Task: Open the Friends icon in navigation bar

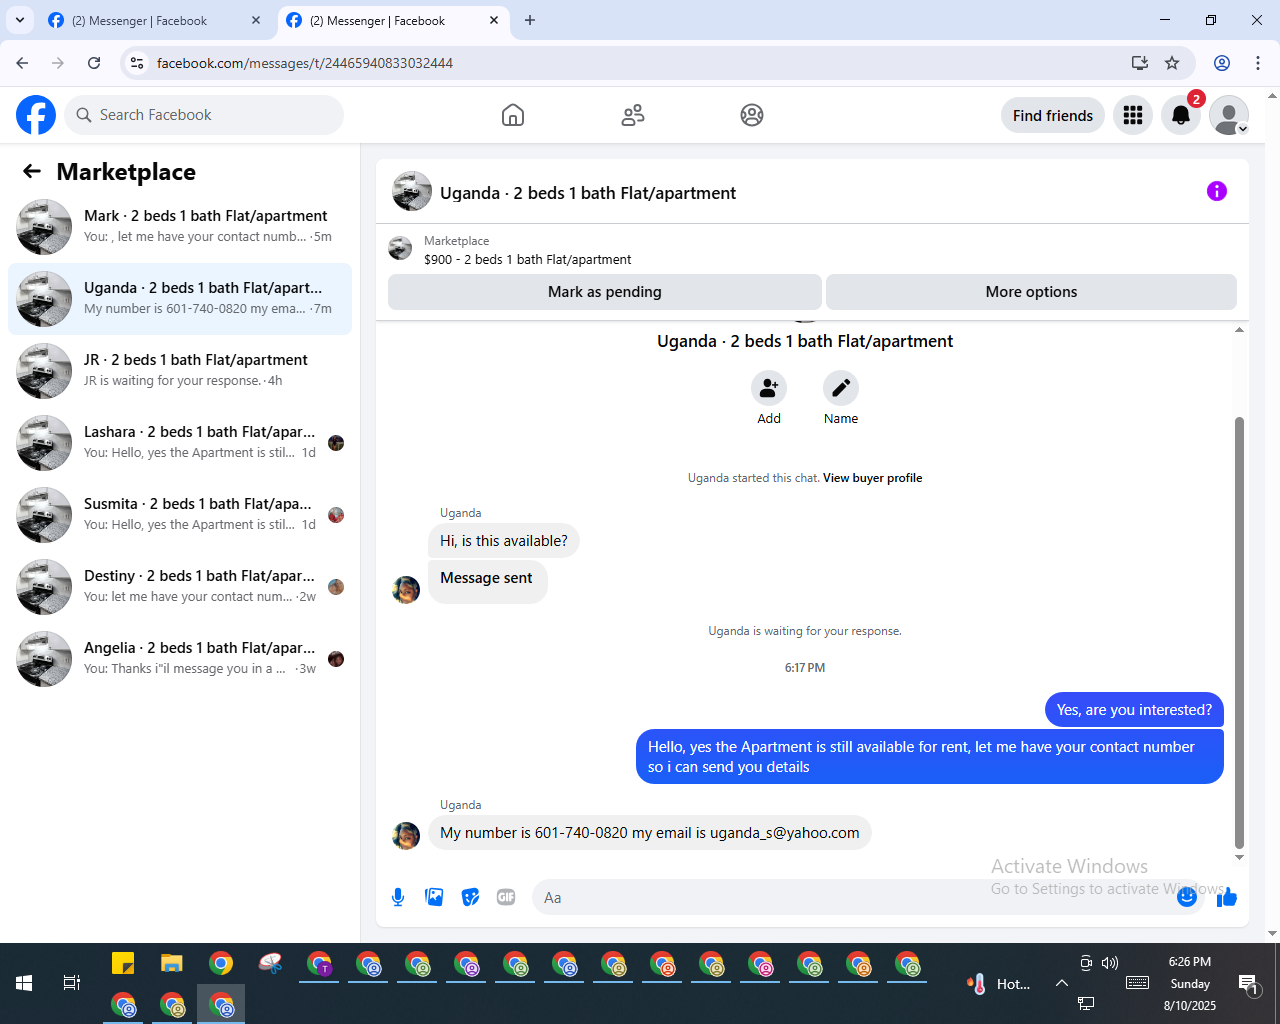Action: pyautogui.click(x=633, y=115)
